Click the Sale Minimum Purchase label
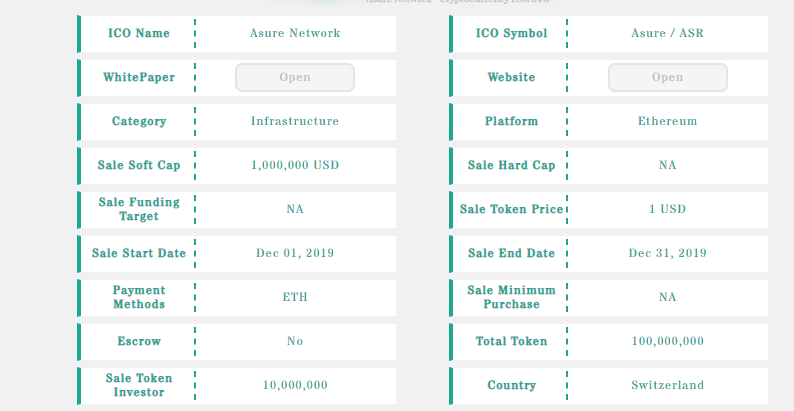This screenshot has height=411, width=794. [511, 297]
